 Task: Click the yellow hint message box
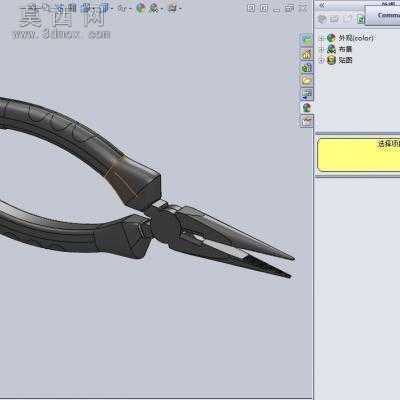point(359,155)
